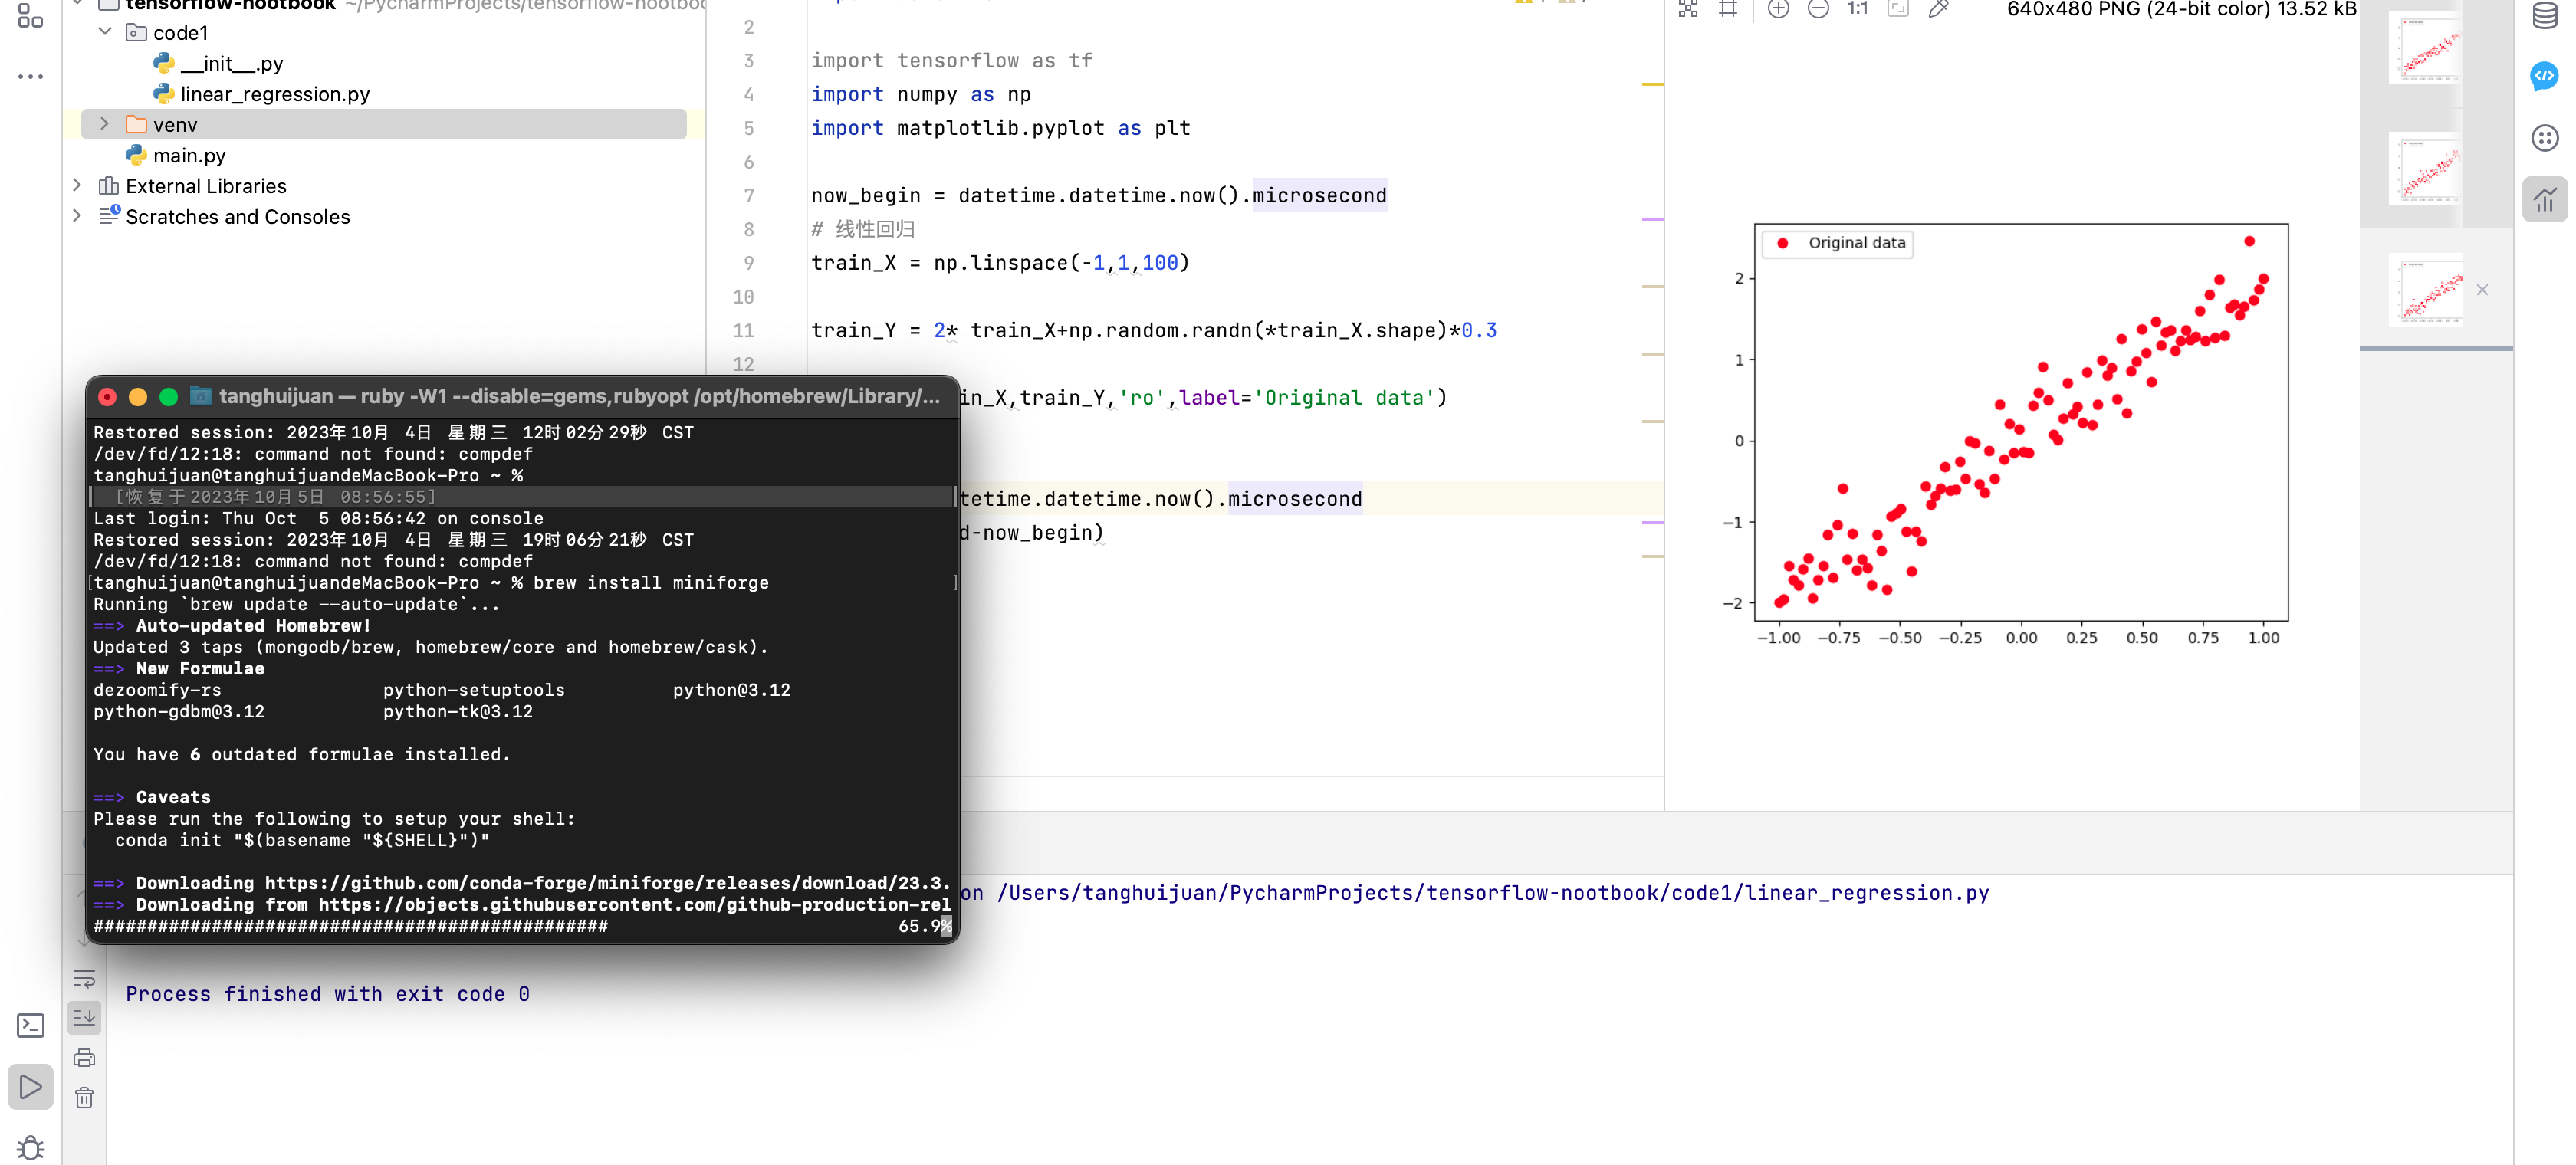
Task: Clear console with the trash icon
Action: 84,1097
